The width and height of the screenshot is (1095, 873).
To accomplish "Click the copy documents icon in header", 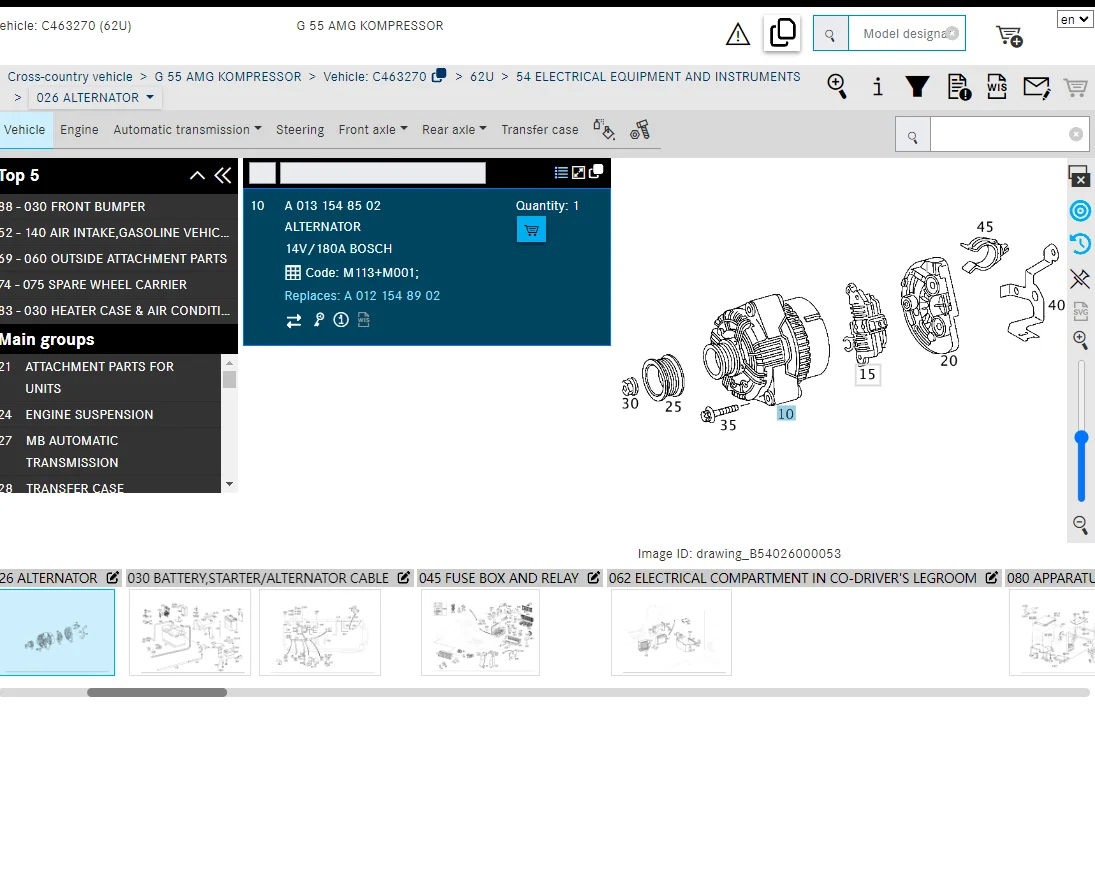I will click(x=782, y=33).
